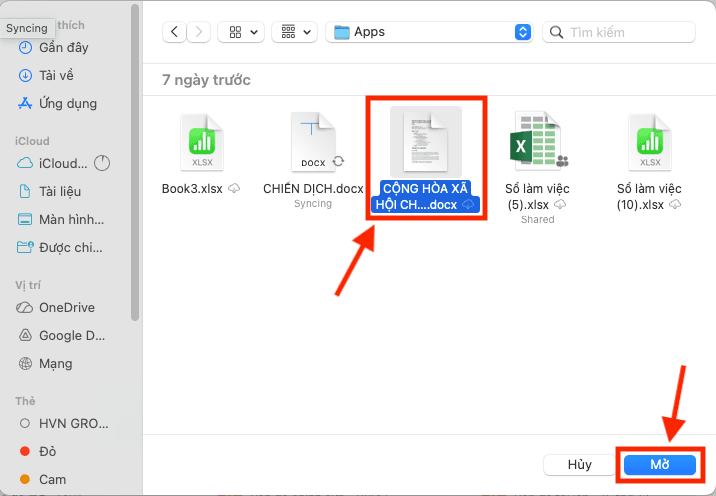The height and width of the screenshot is (496, 716).
Task: Open Gần đây in the sidebar
Action: pos(62,48)
